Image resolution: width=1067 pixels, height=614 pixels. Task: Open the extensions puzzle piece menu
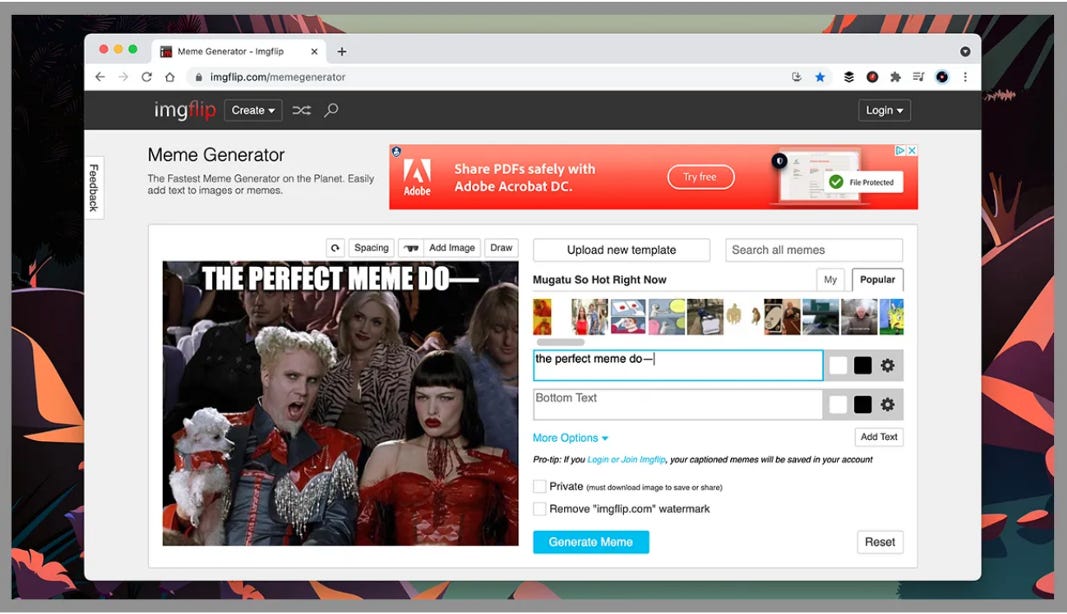tap(896, 77)
